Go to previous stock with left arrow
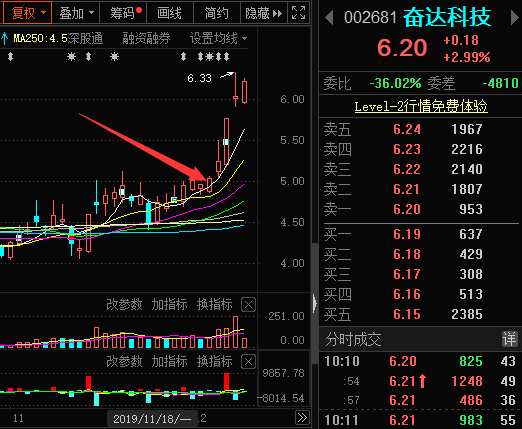This screenshot has width=522, height=429. click(329, 17)
